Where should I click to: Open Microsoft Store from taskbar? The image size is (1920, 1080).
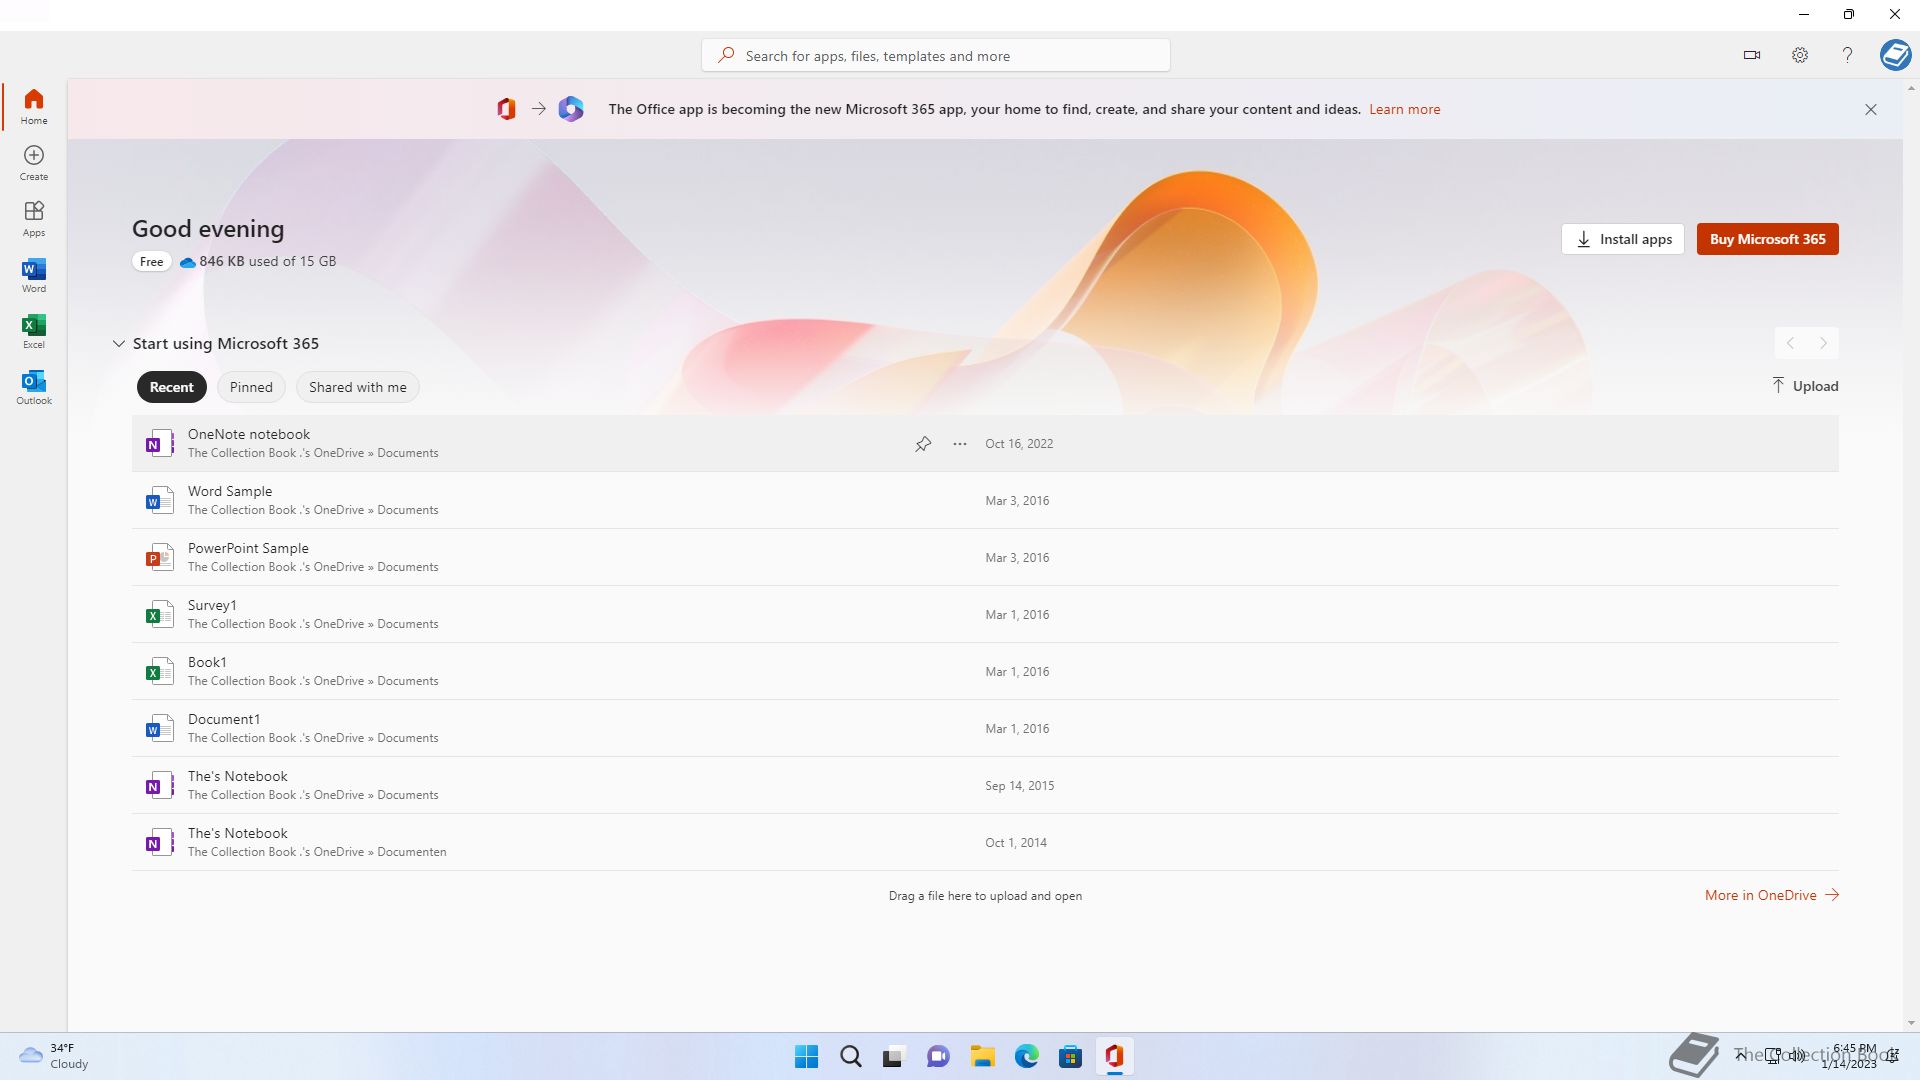coord(1070,1056)
